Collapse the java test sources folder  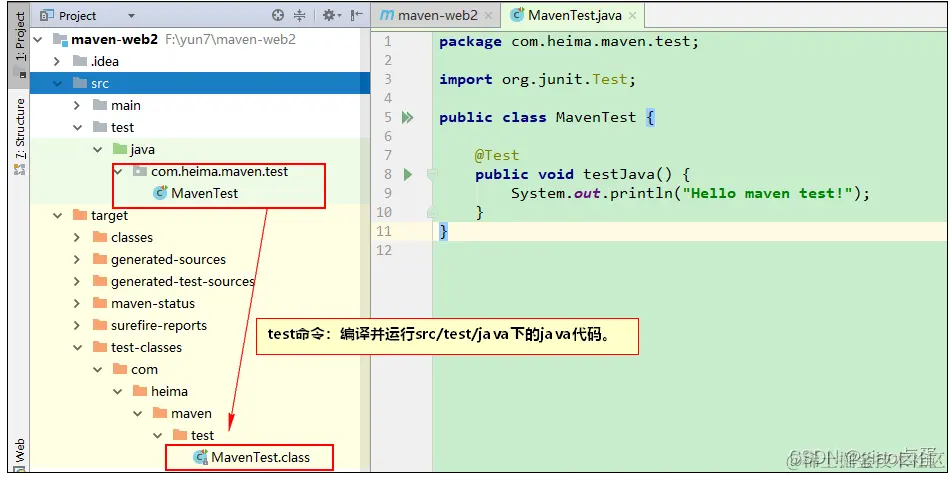[x=97, y=149]
